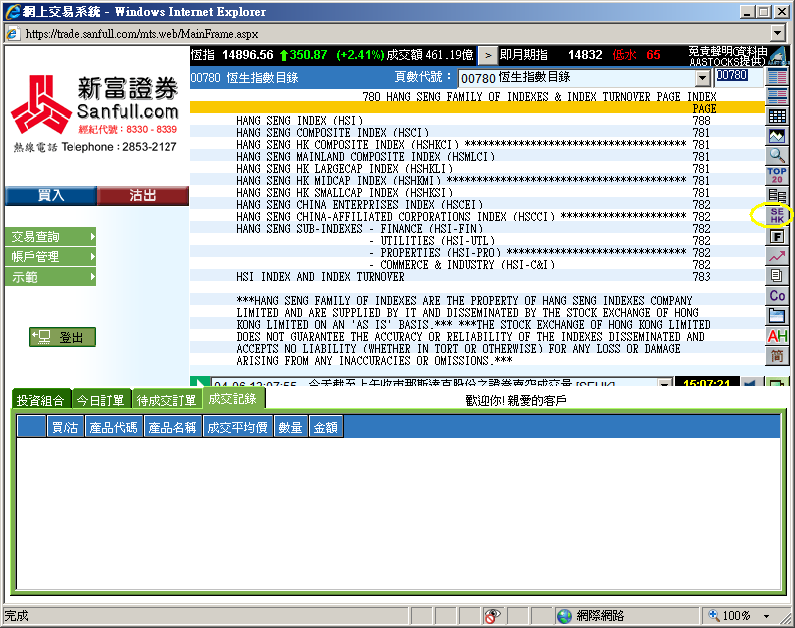
Task: Click the popup blocker status bar icon
Action: [492, 616]
